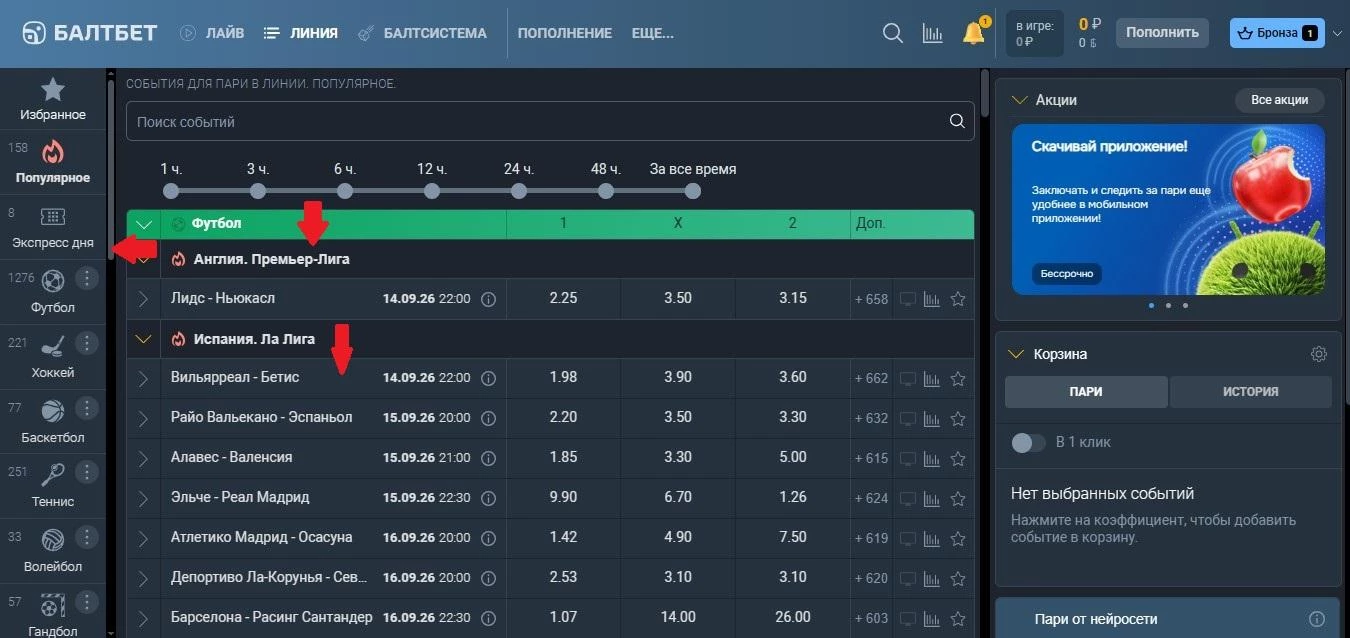
Task: Open the ЕЩЕ... menu
Action: tap(653, 33)
